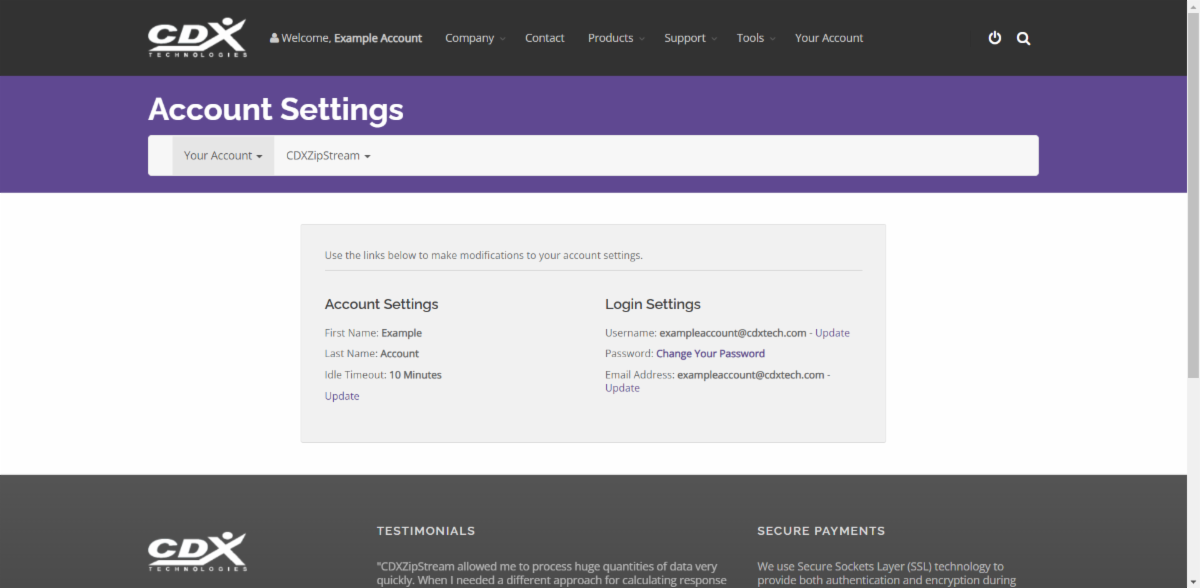Open the Tools dropdown menu
Image resolution: width=1200 pixels, height=588 pixels.
coord(756,38)
